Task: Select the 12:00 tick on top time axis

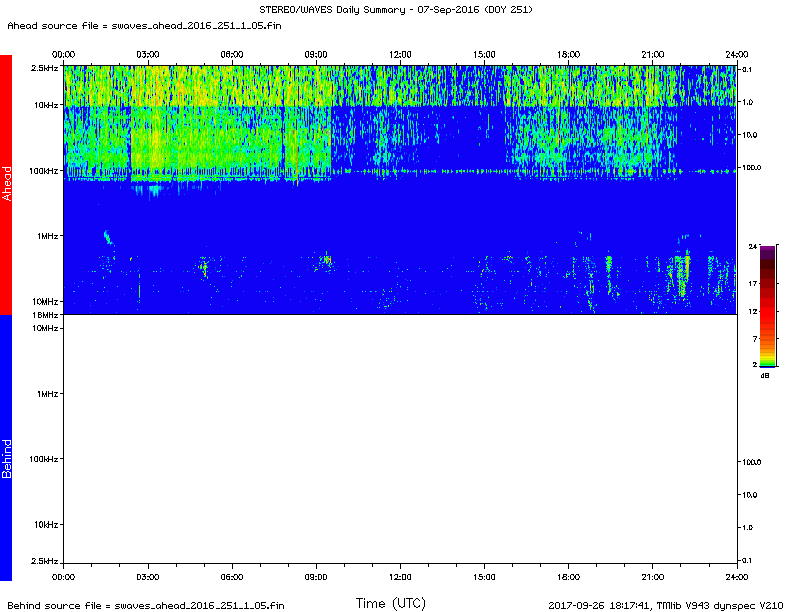Action: 400,53
